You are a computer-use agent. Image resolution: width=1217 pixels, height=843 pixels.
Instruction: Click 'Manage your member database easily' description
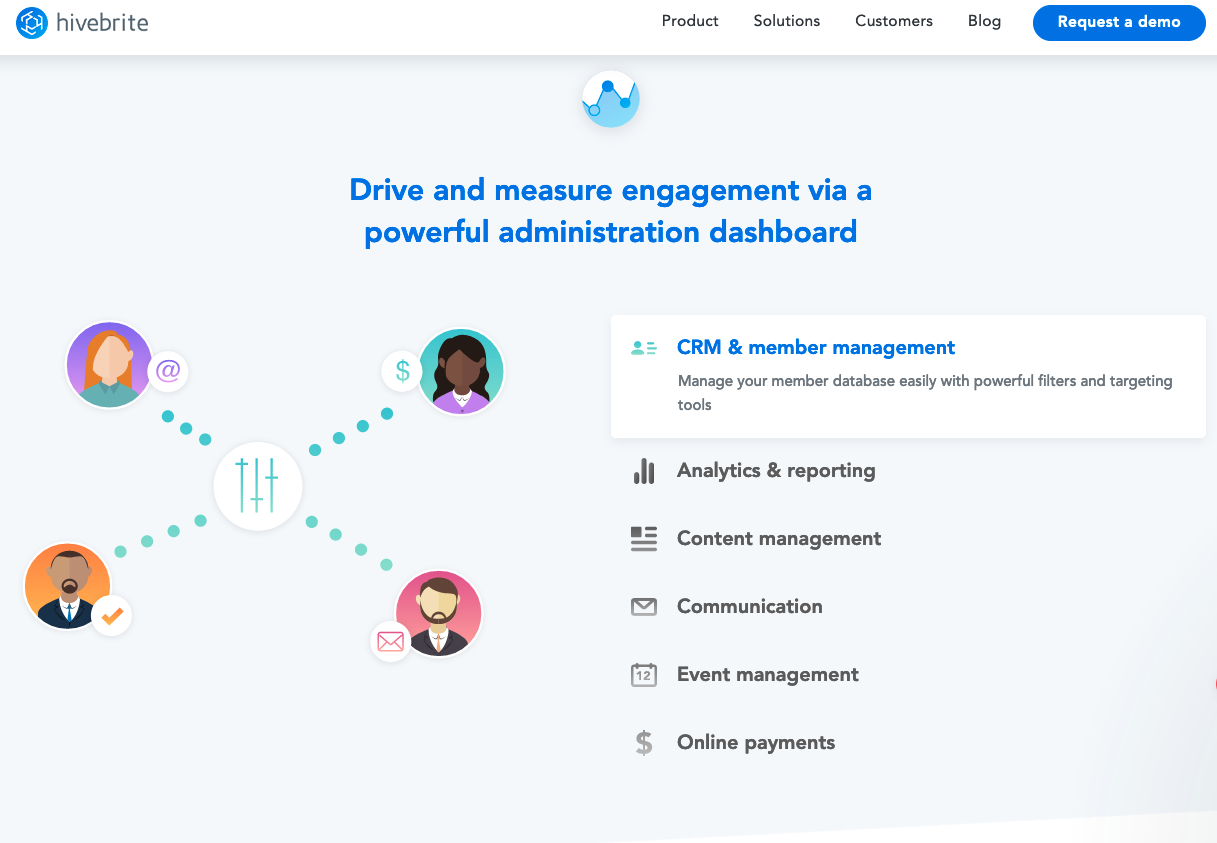(x=925, y=392)
